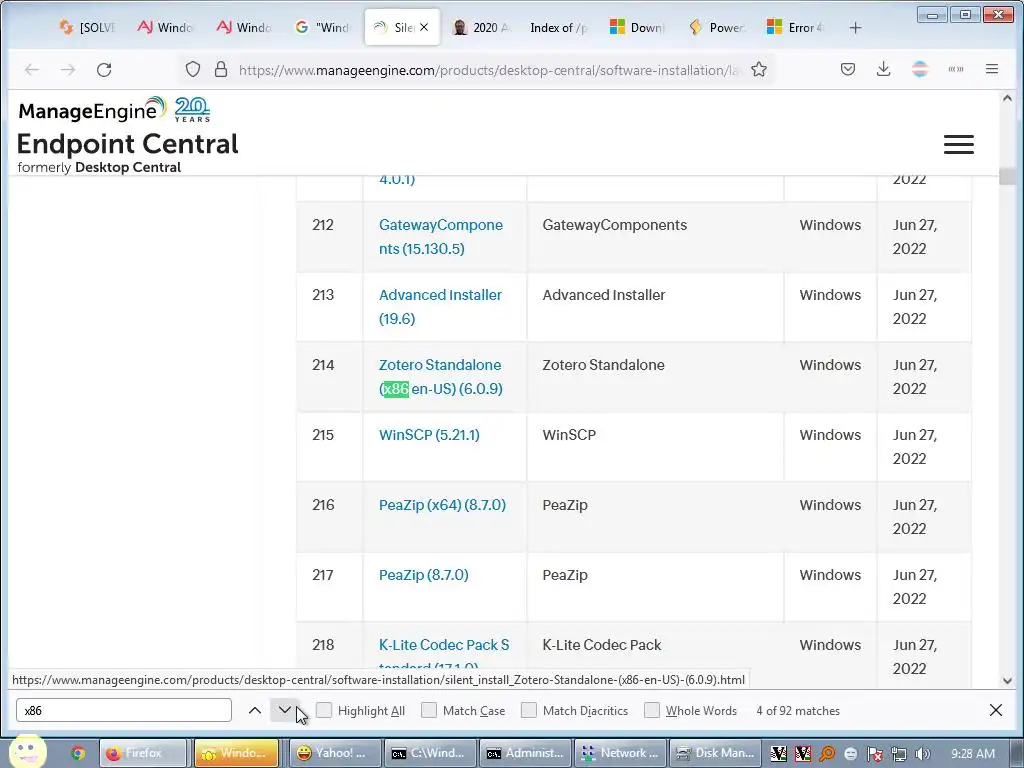Click the page vertical scrollbar thumb
Image resolution: width=1024 pixels, height=768 pixels.
[1007, 176]
